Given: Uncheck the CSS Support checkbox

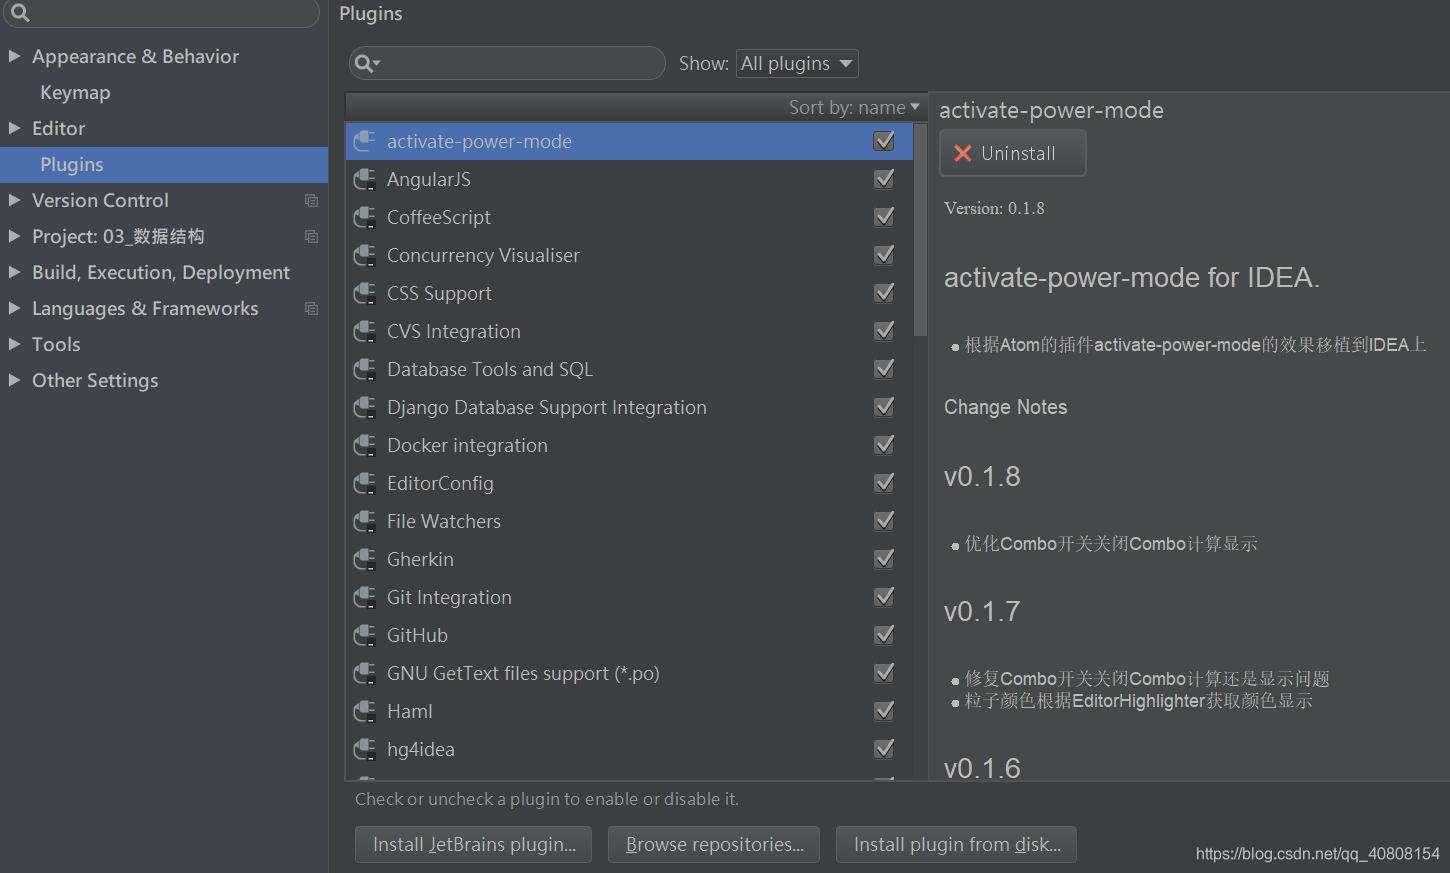Looking at the screenshot, I should 884,293.
